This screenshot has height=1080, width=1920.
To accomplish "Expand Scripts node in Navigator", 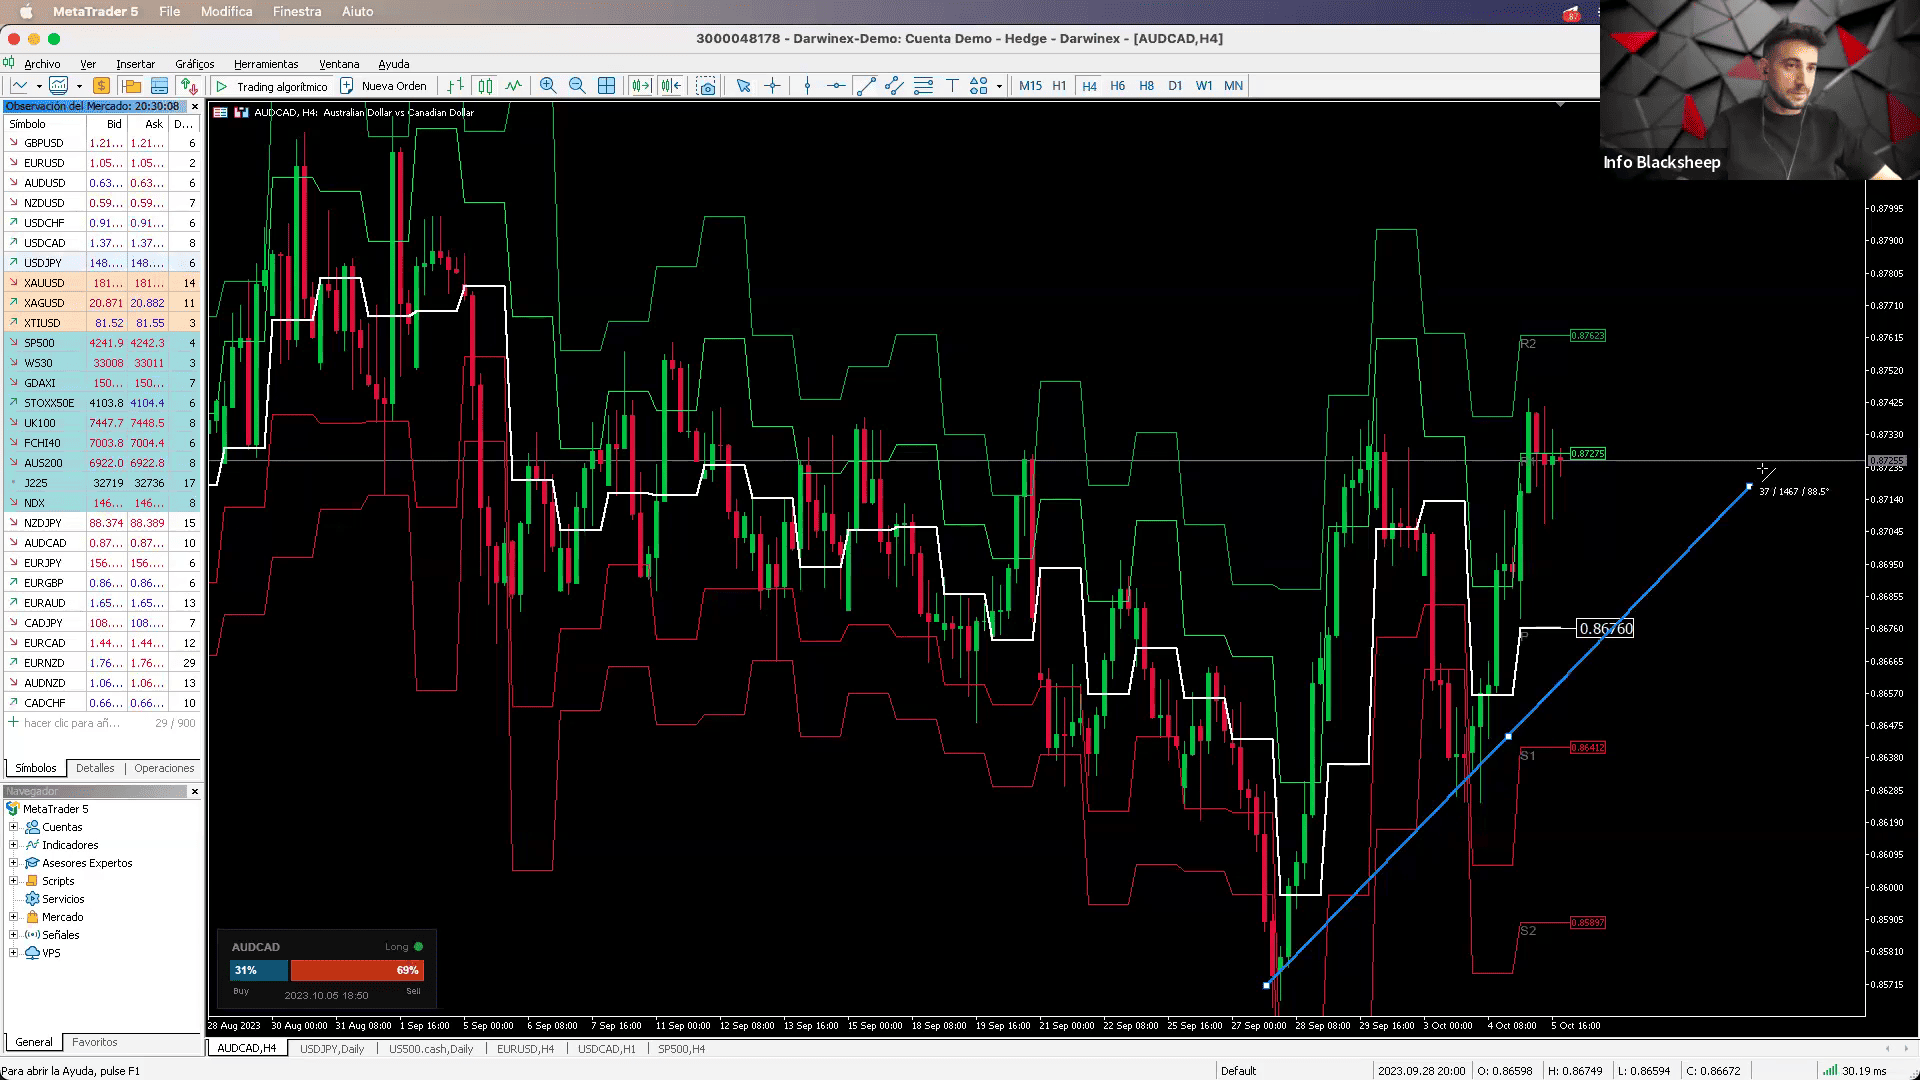I will (x=14, y=881).
